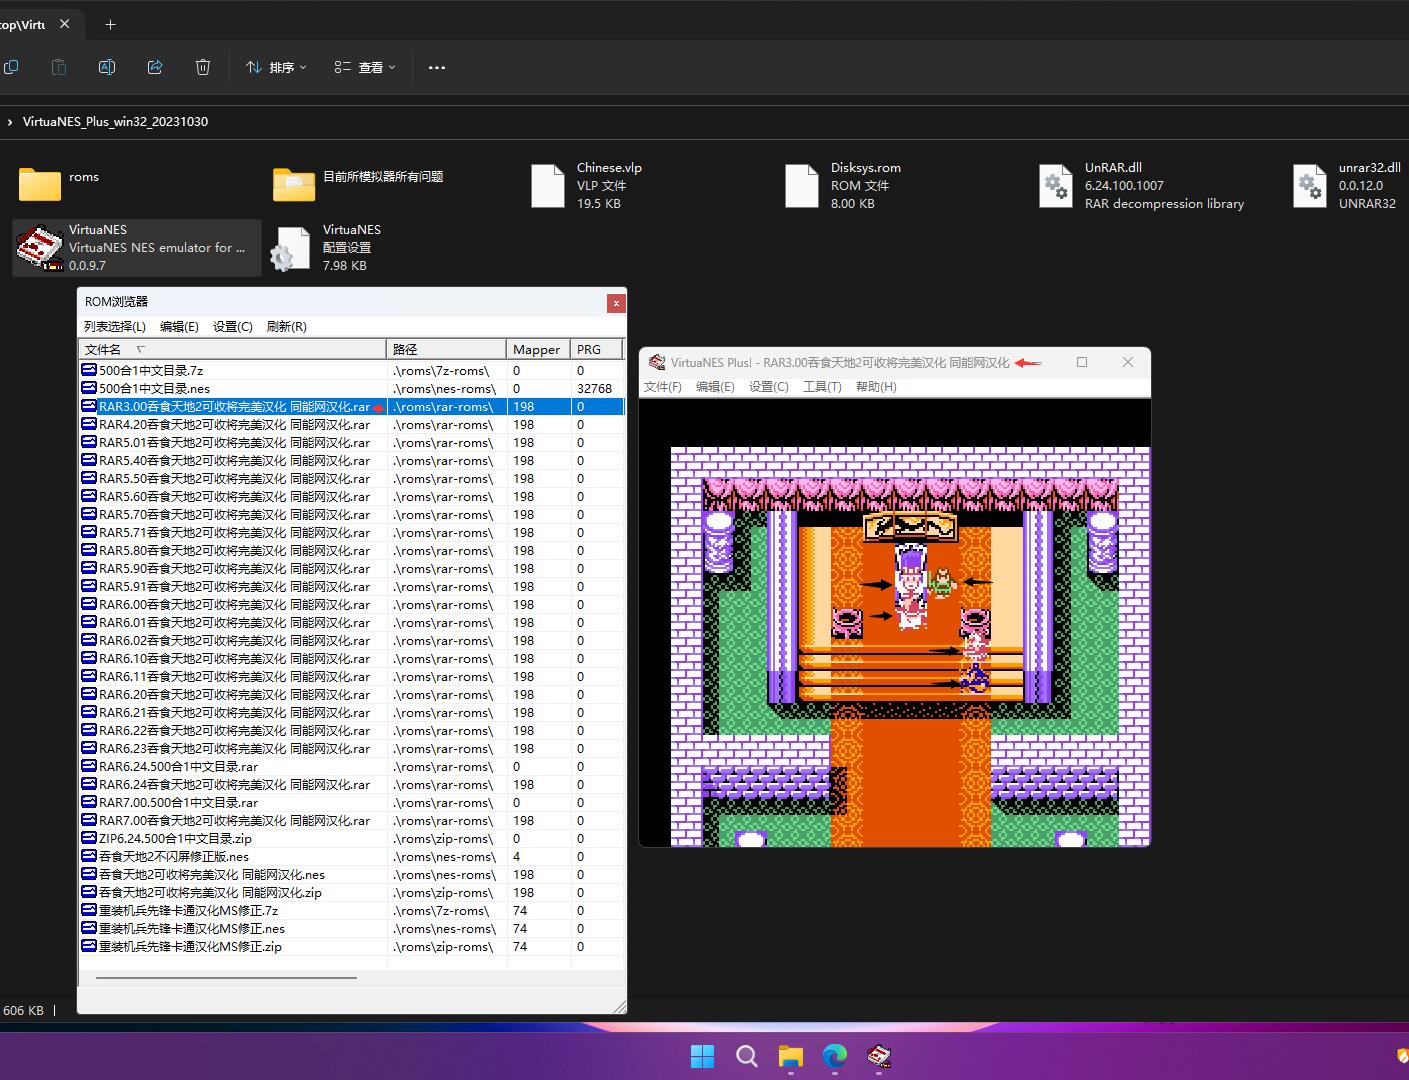Open 编辑(E) menu in VirtuaNES Plus window
This screenshot has width=1409, height=1080.
point(715,387)
